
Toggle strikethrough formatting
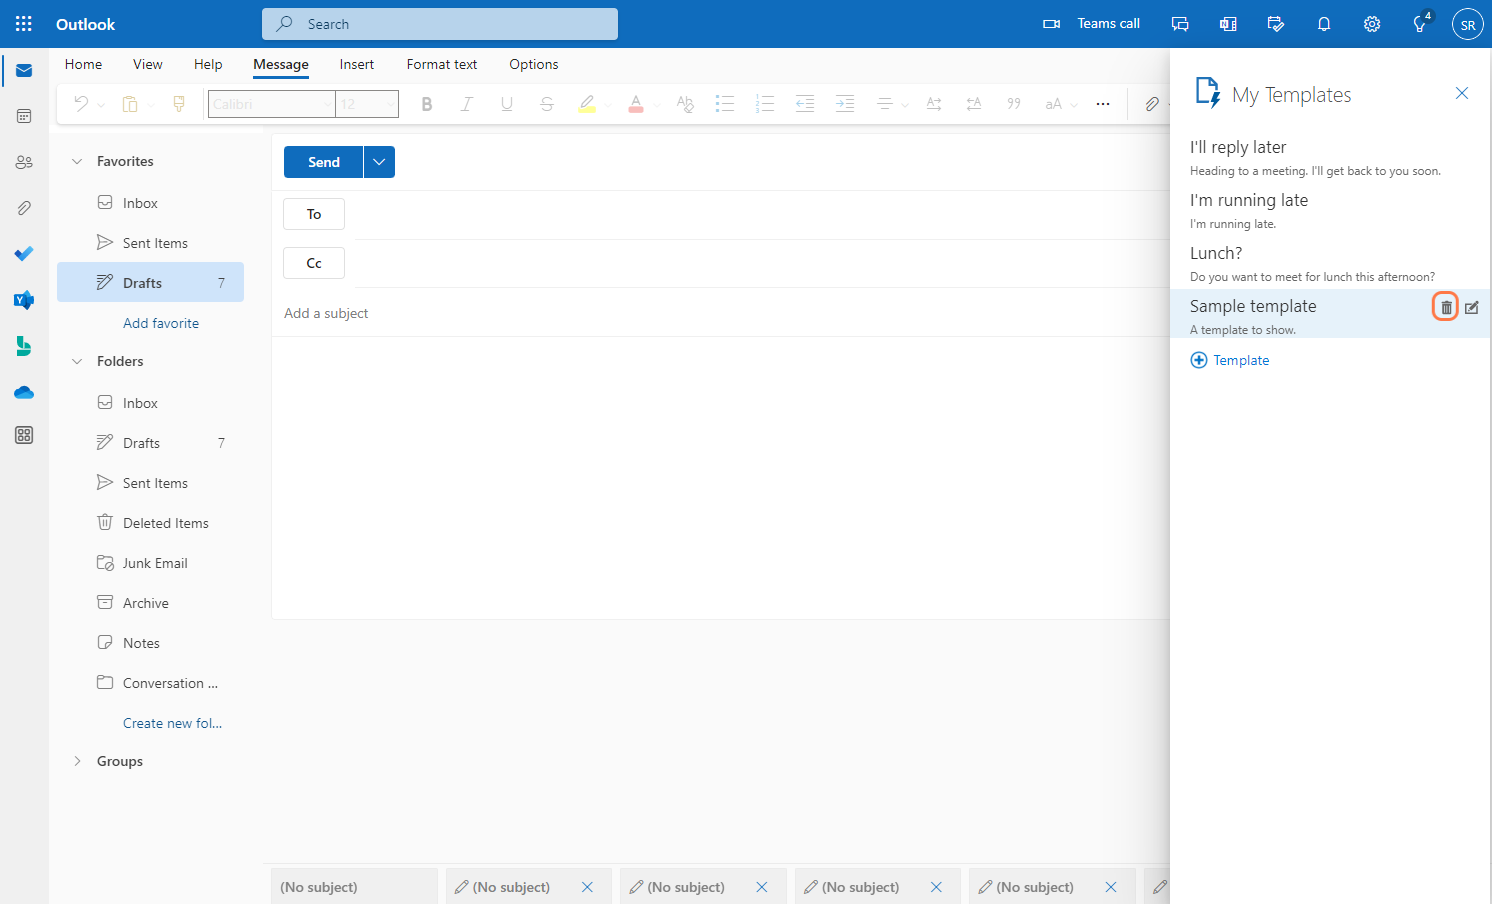tap(546, 104)
